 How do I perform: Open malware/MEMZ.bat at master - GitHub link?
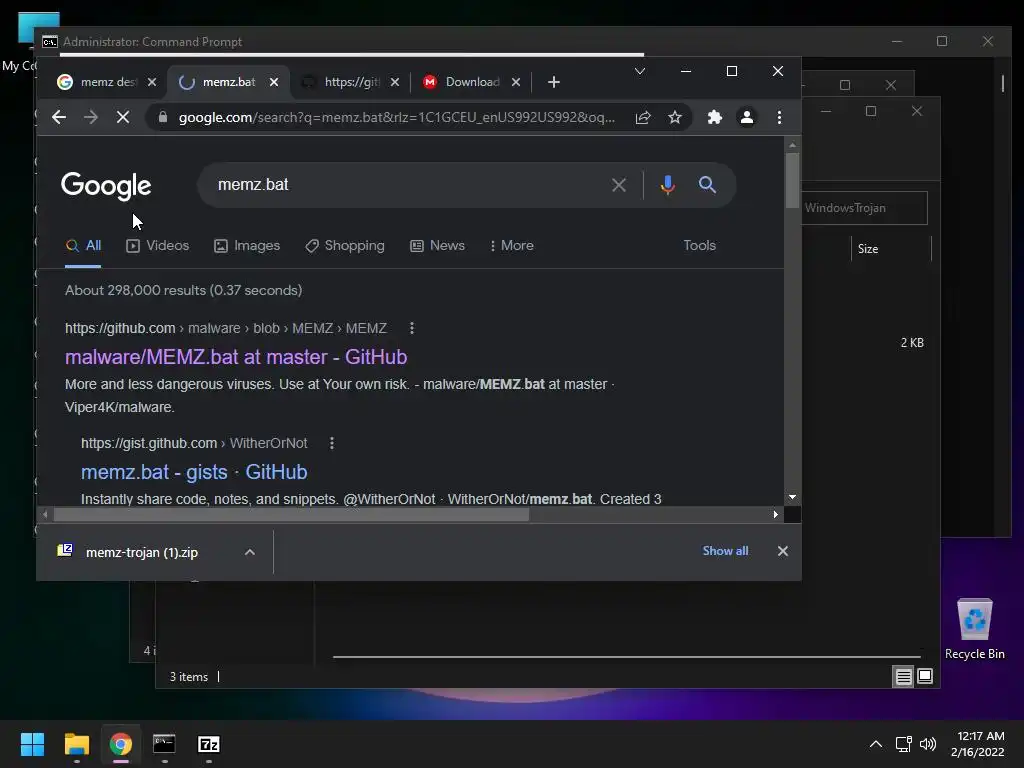point(236,357)
